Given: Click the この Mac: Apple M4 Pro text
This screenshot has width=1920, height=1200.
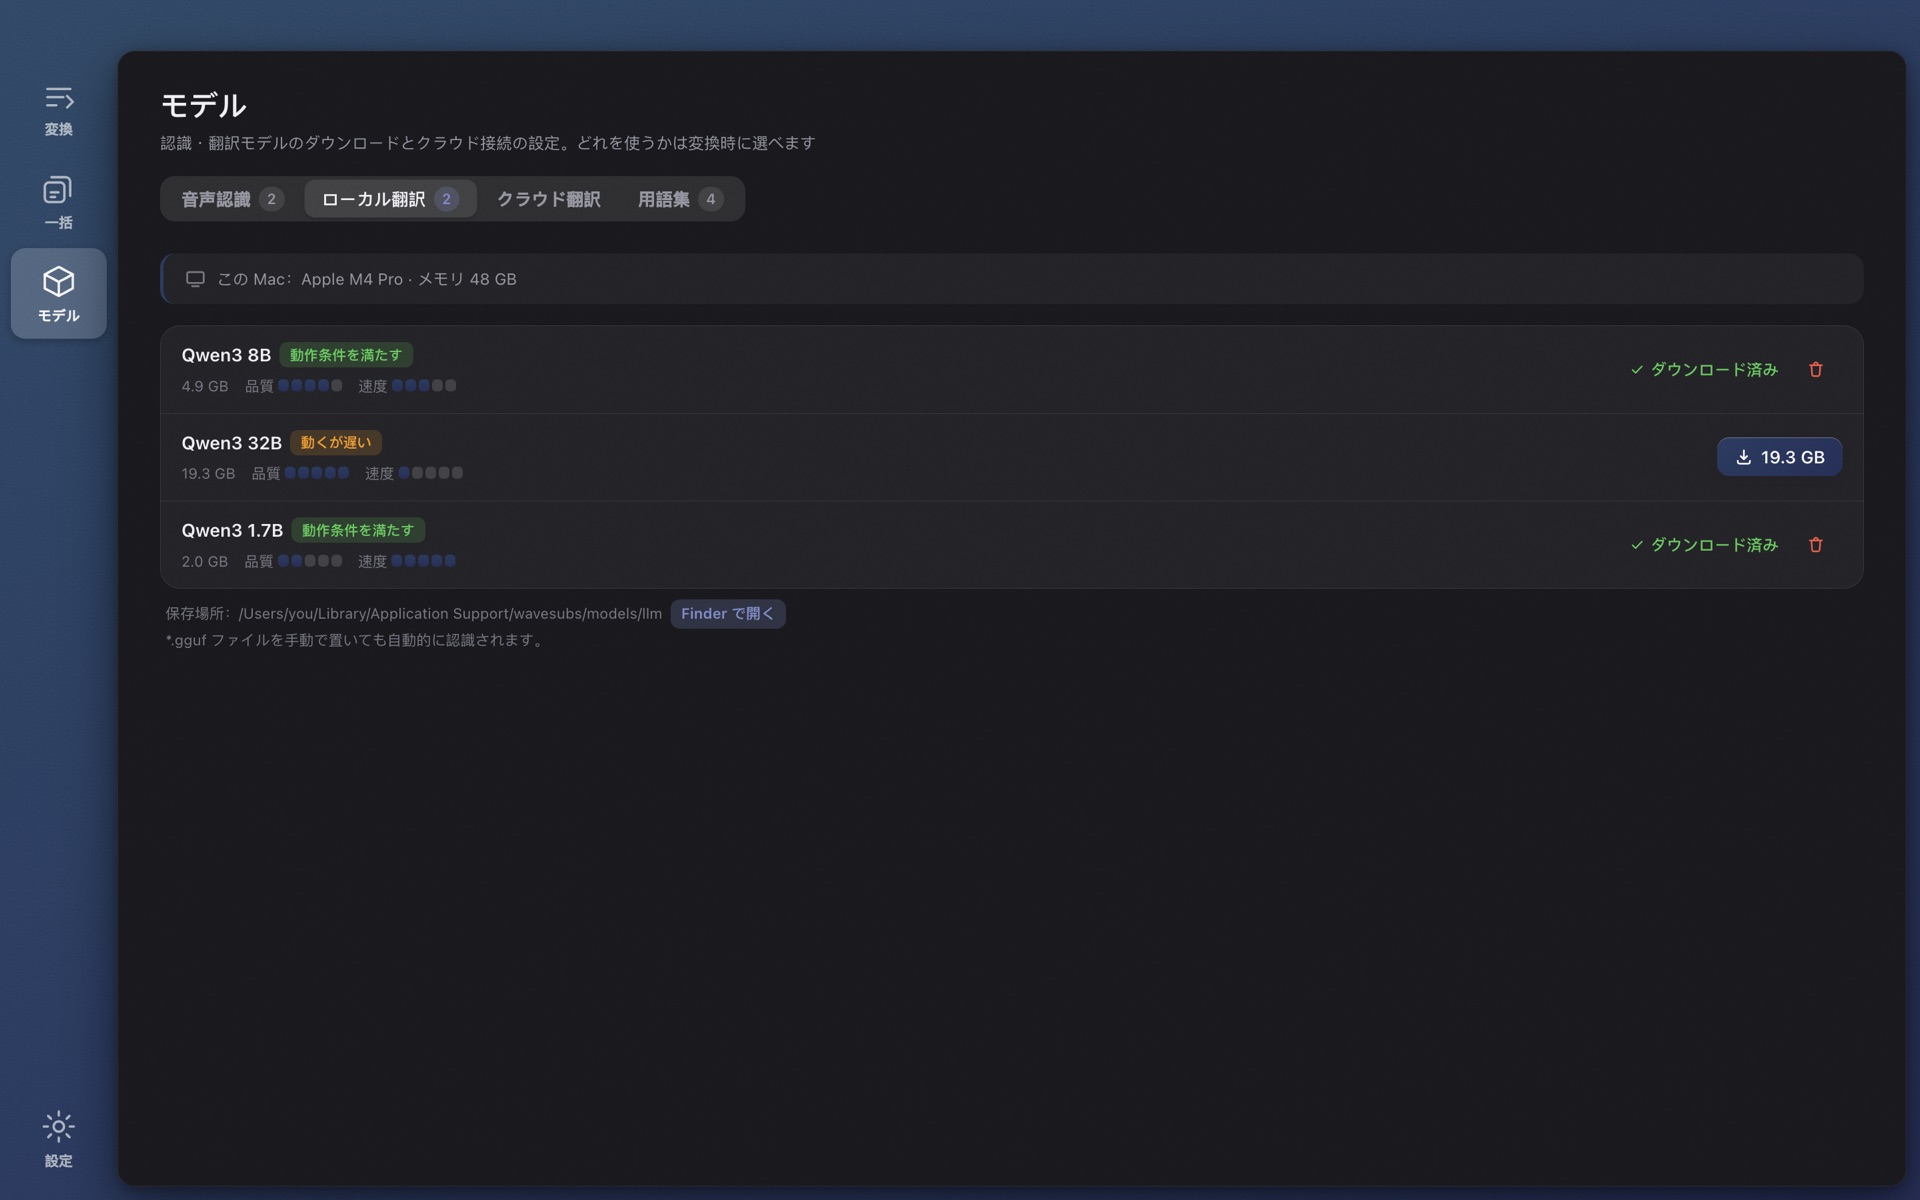Looking at the screenshot, I should pyautogui.click(x=366, y=279).
